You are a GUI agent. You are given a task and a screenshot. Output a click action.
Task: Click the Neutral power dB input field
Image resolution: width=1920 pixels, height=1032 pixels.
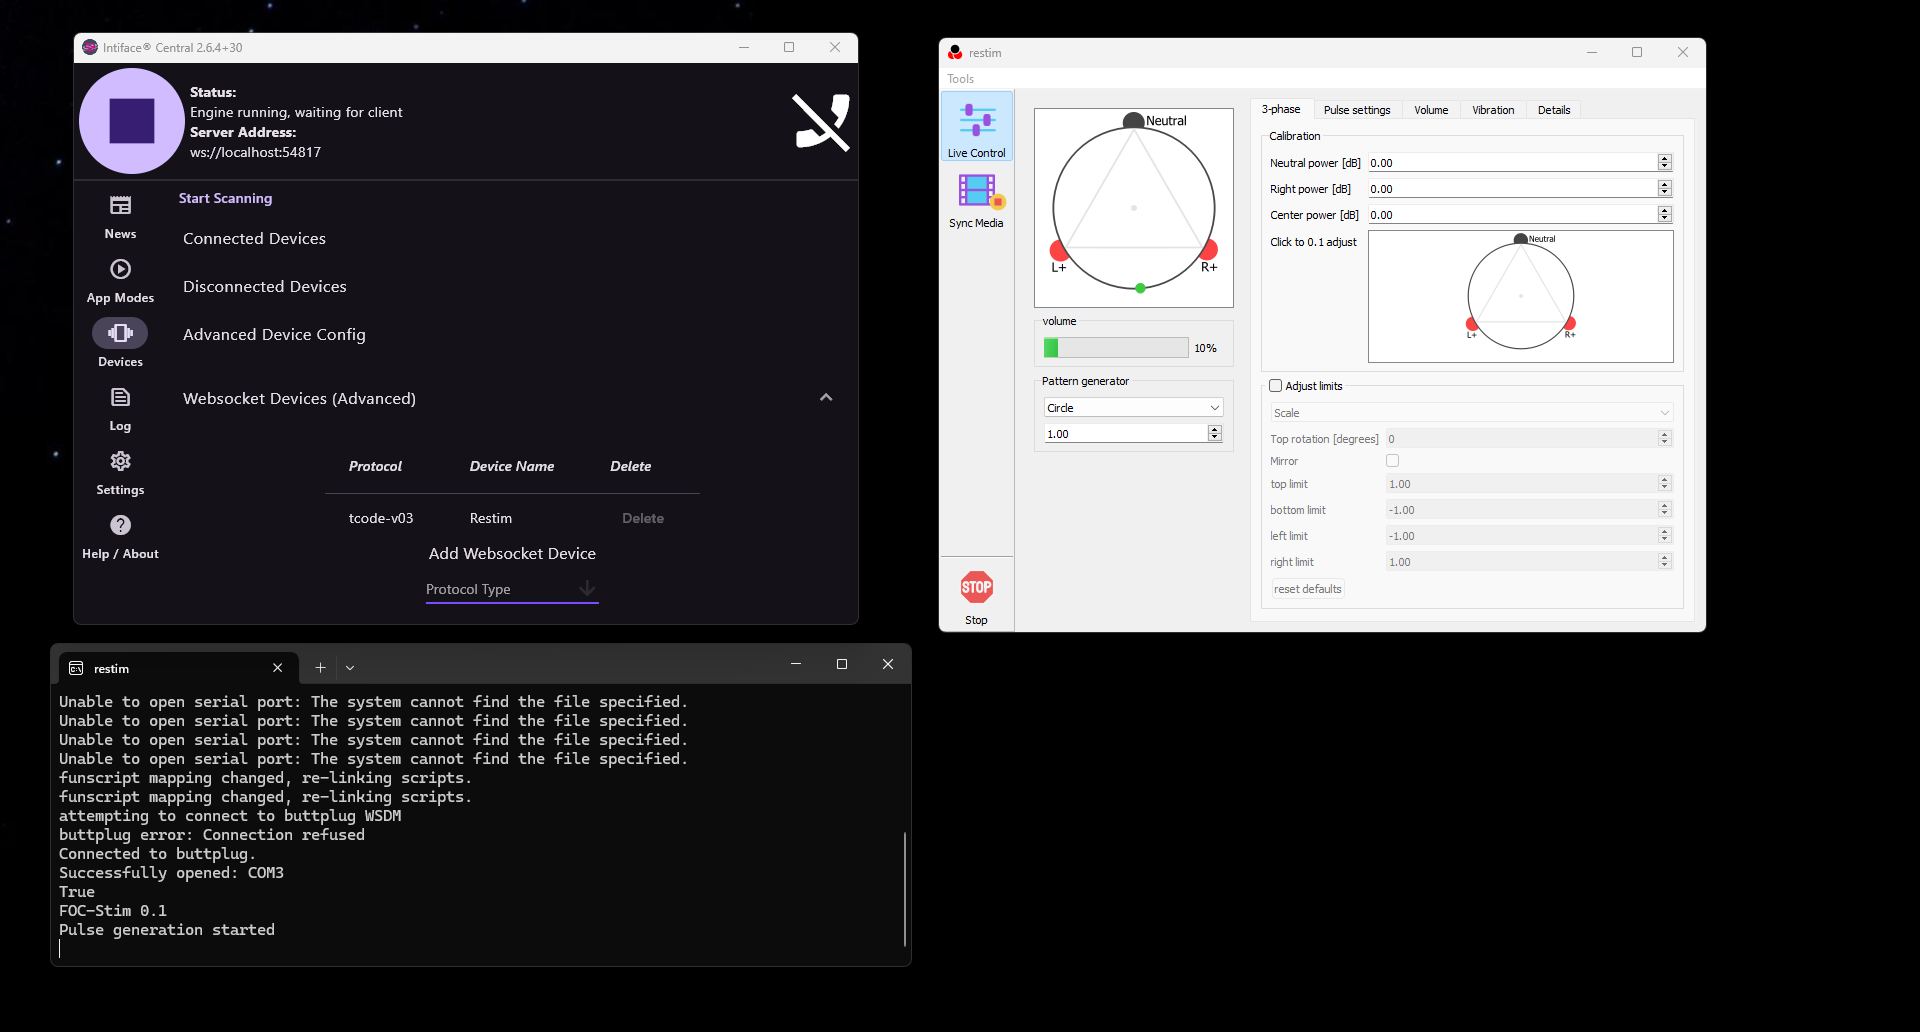pos(1512,162)
